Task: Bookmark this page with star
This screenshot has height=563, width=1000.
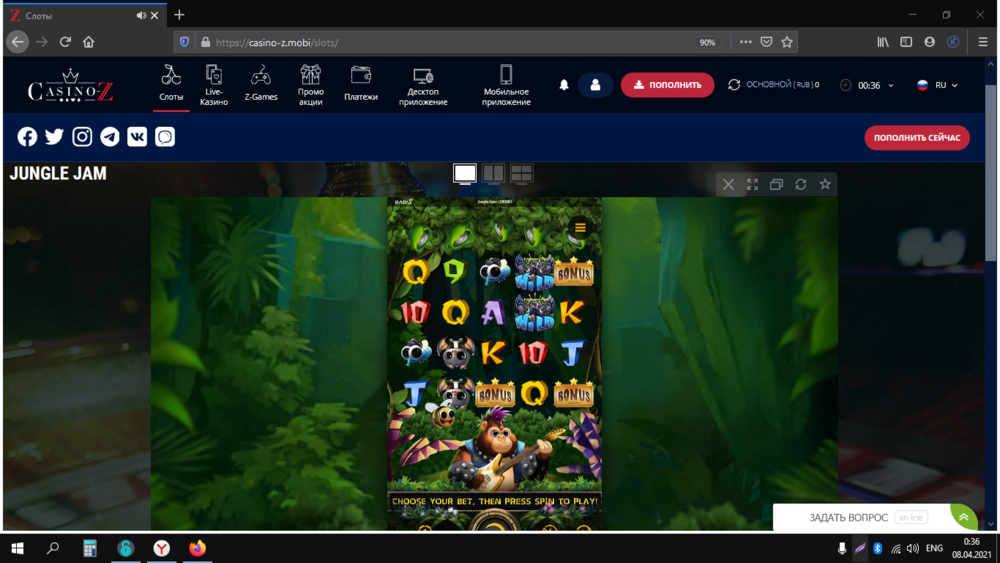Action: (x=787, y=42)
